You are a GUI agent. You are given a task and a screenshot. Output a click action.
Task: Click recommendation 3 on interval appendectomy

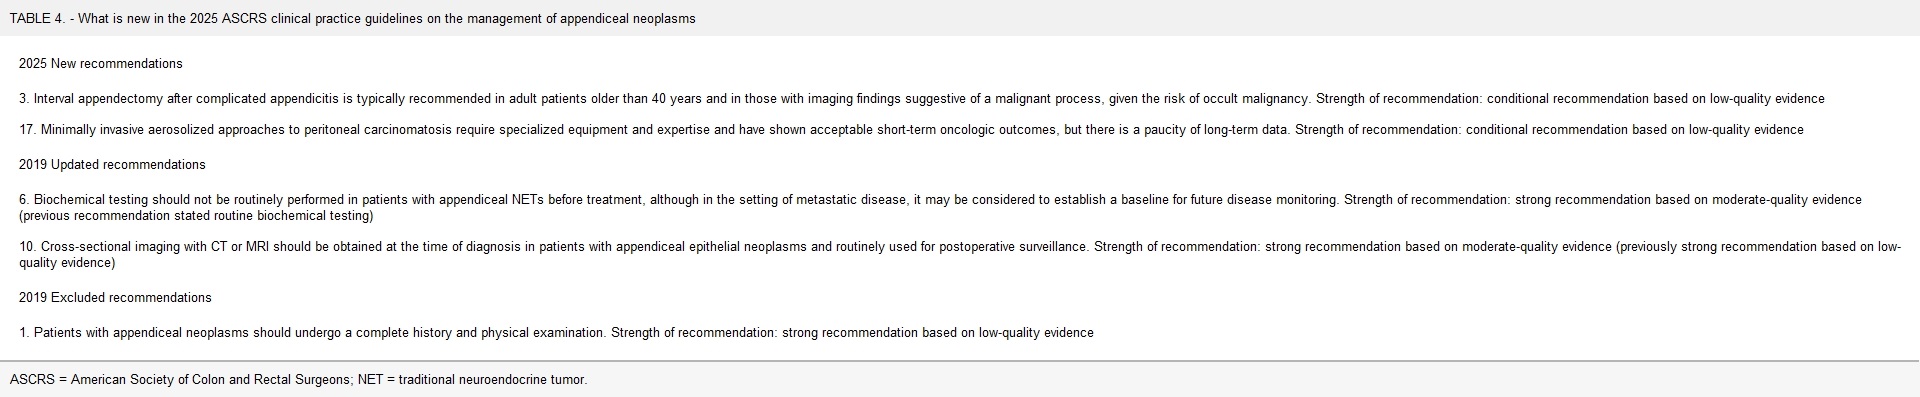[x=922, y=99]
